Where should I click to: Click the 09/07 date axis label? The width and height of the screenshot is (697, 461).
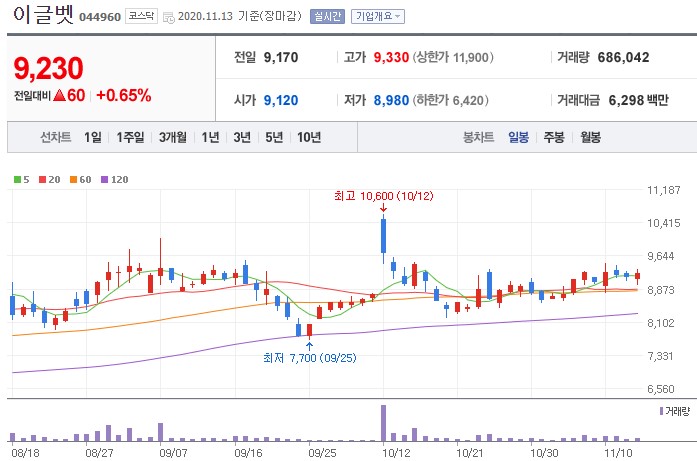coord(173,453)
